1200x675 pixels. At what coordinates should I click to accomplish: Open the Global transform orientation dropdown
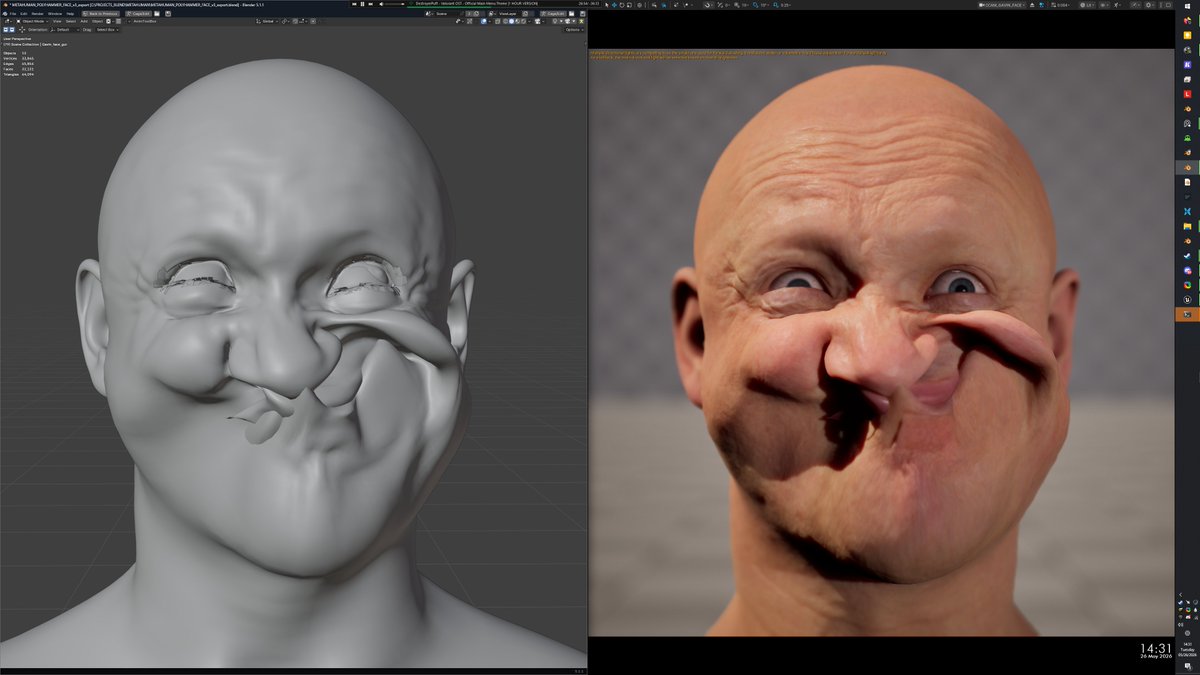coord(267,21)
